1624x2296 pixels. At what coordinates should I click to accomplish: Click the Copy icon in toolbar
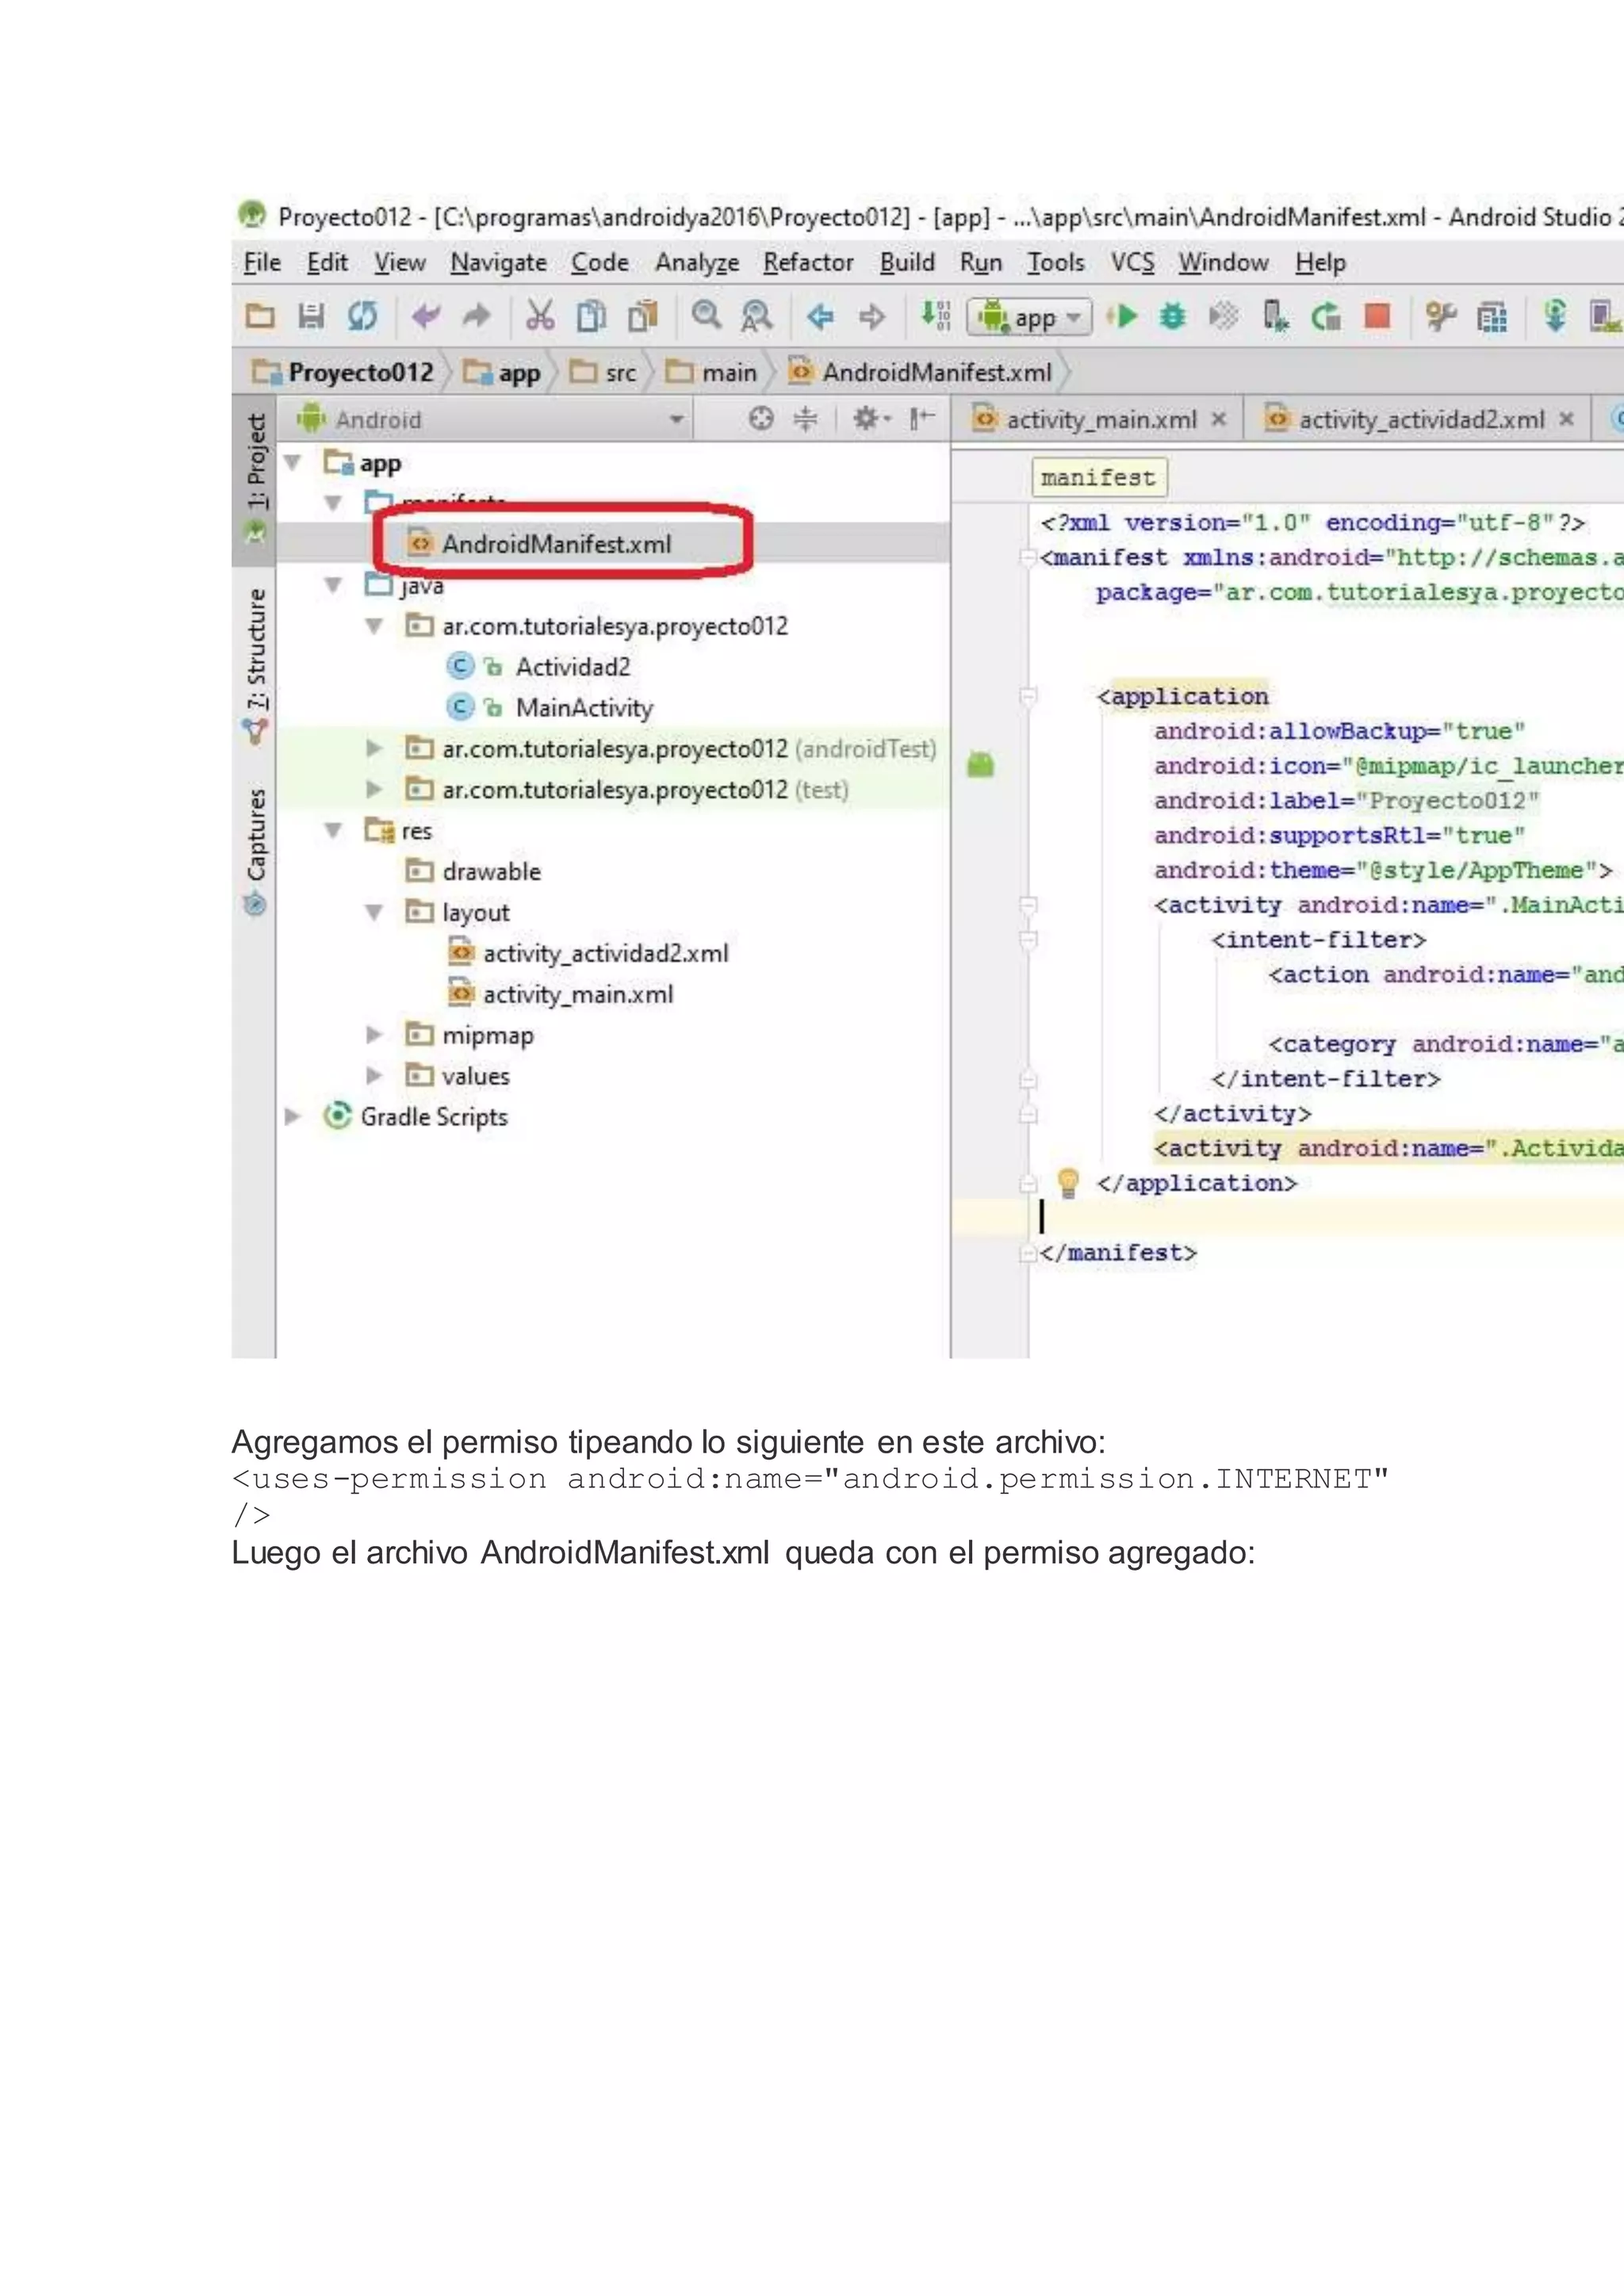point(591,316)
